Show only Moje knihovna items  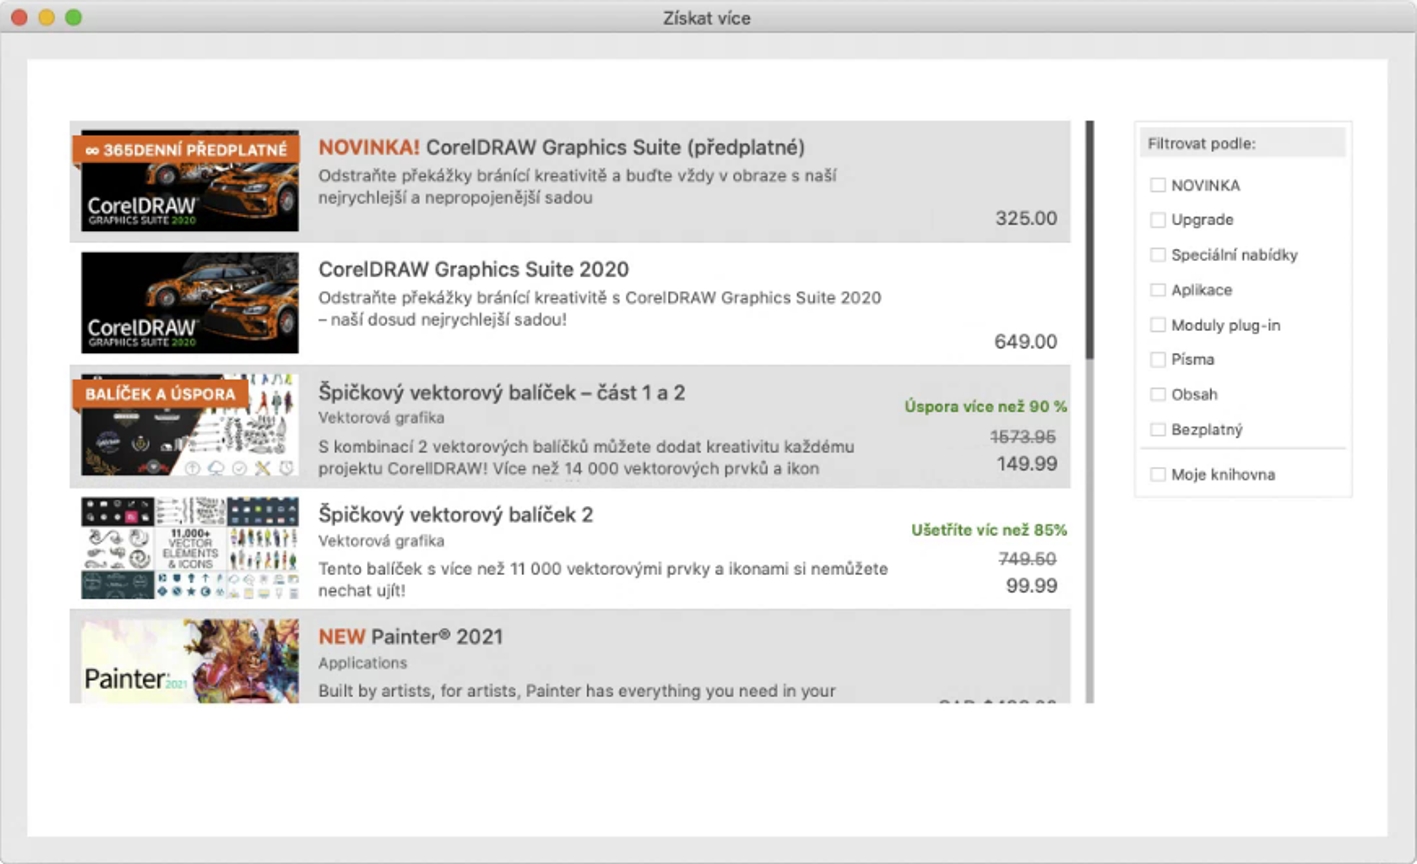[1158, 475]
